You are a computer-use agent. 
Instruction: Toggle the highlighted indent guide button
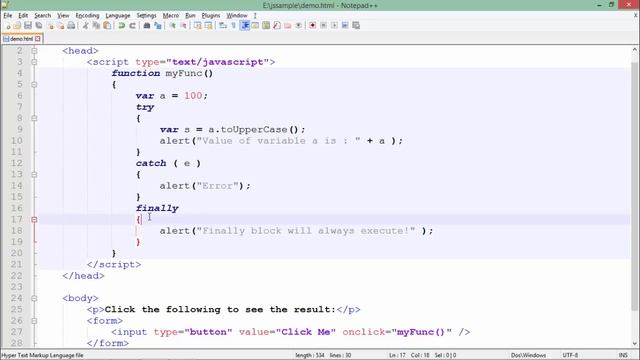pos(244,26)
